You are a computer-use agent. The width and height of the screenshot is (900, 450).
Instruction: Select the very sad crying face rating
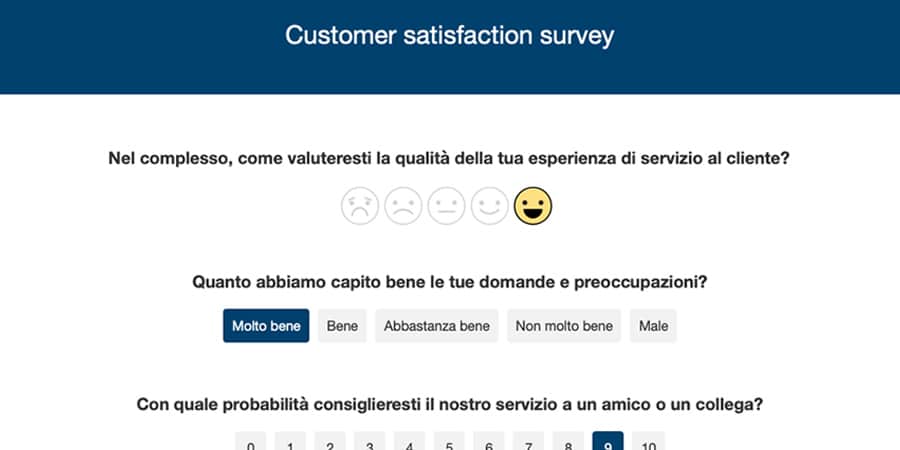pos(361,206)
